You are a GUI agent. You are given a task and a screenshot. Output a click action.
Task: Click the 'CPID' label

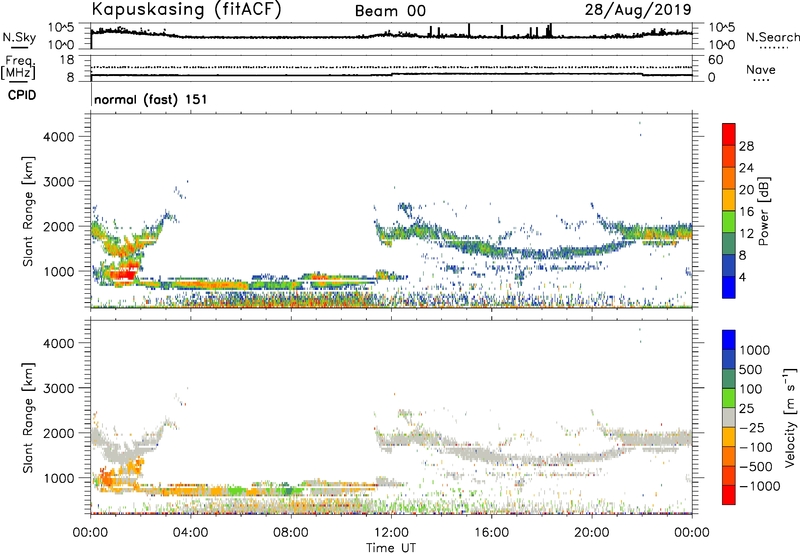pyautogui.click(x=22, y=95)
